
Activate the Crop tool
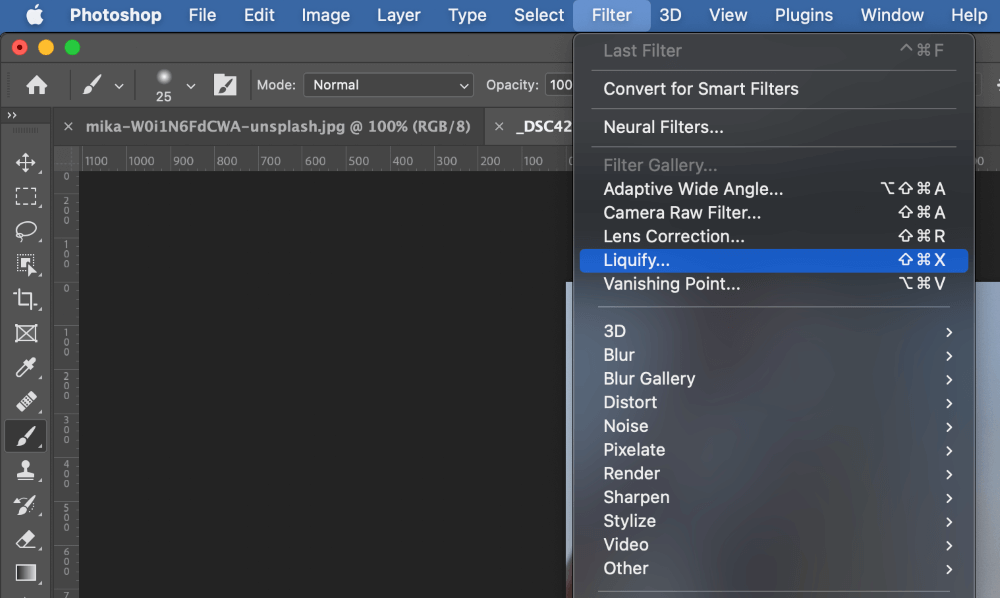[x=26, y=299]
